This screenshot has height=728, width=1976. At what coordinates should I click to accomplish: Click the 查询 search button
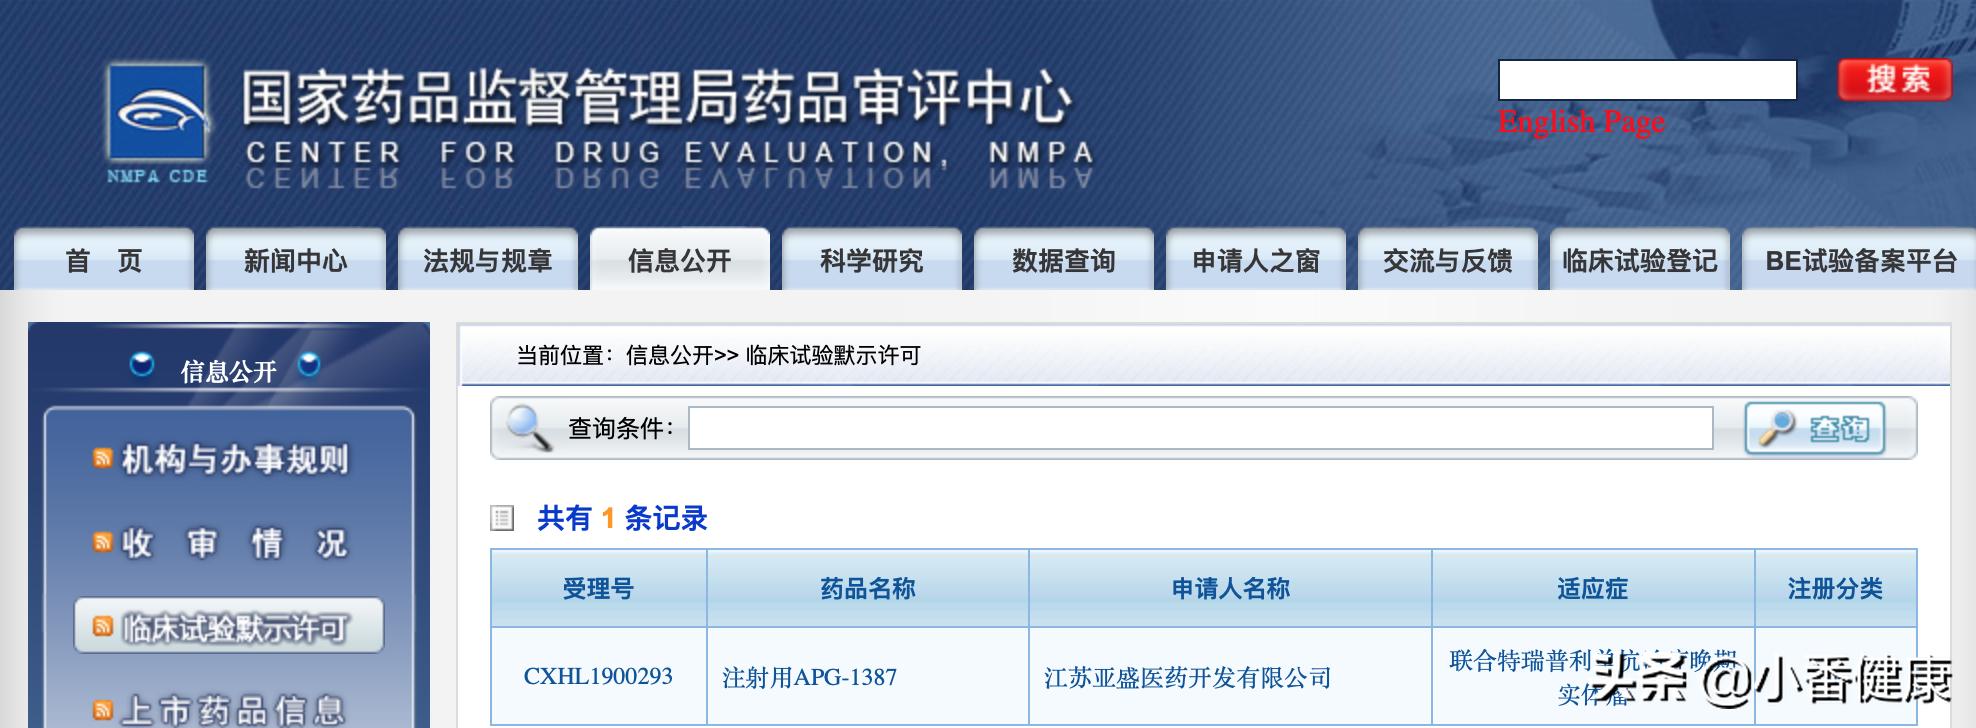[1815, 428]
